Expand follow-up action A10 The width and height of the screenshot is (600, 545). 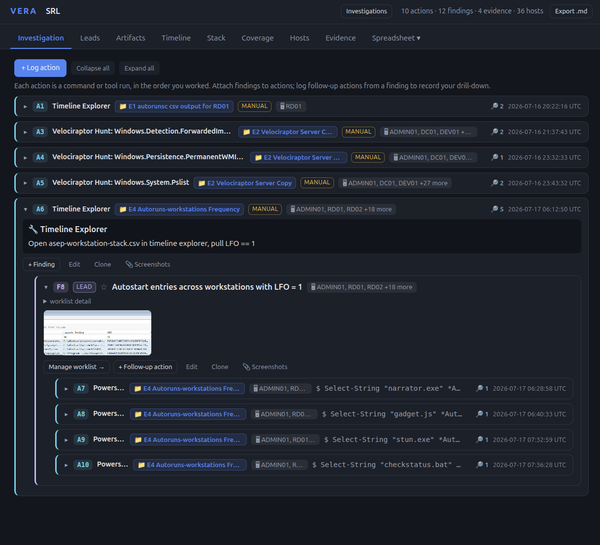tap(66, 465)
